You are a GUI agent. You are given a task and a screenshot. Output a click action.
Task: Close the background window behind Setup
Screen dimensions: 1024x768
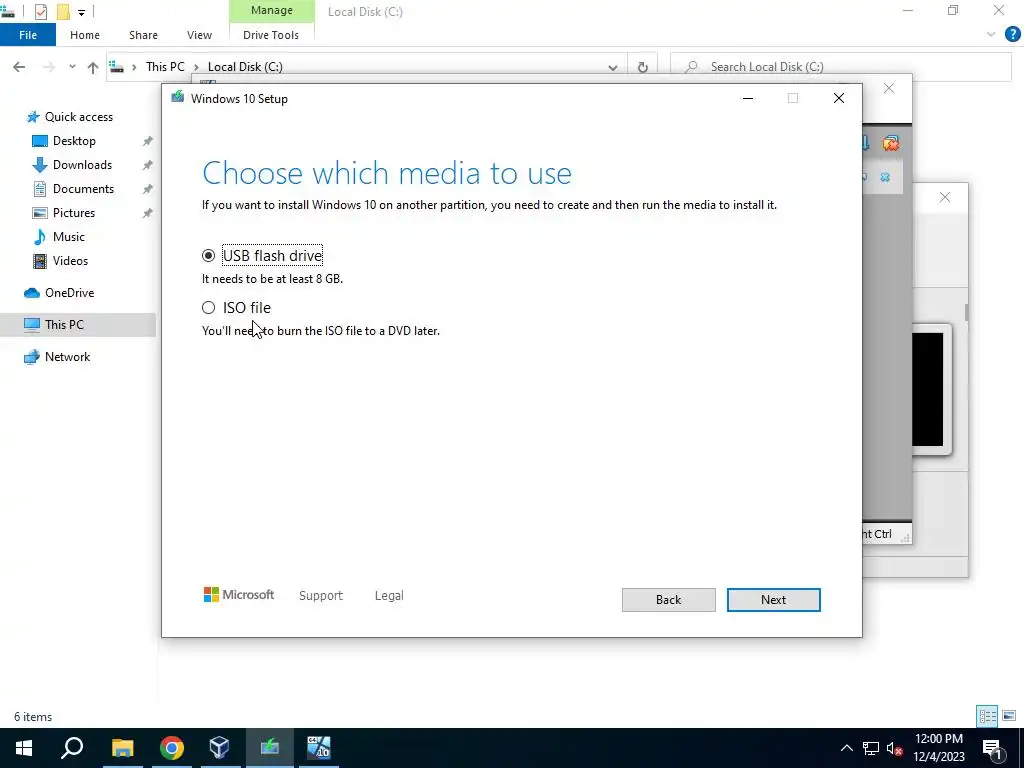(x=889, y=88)
